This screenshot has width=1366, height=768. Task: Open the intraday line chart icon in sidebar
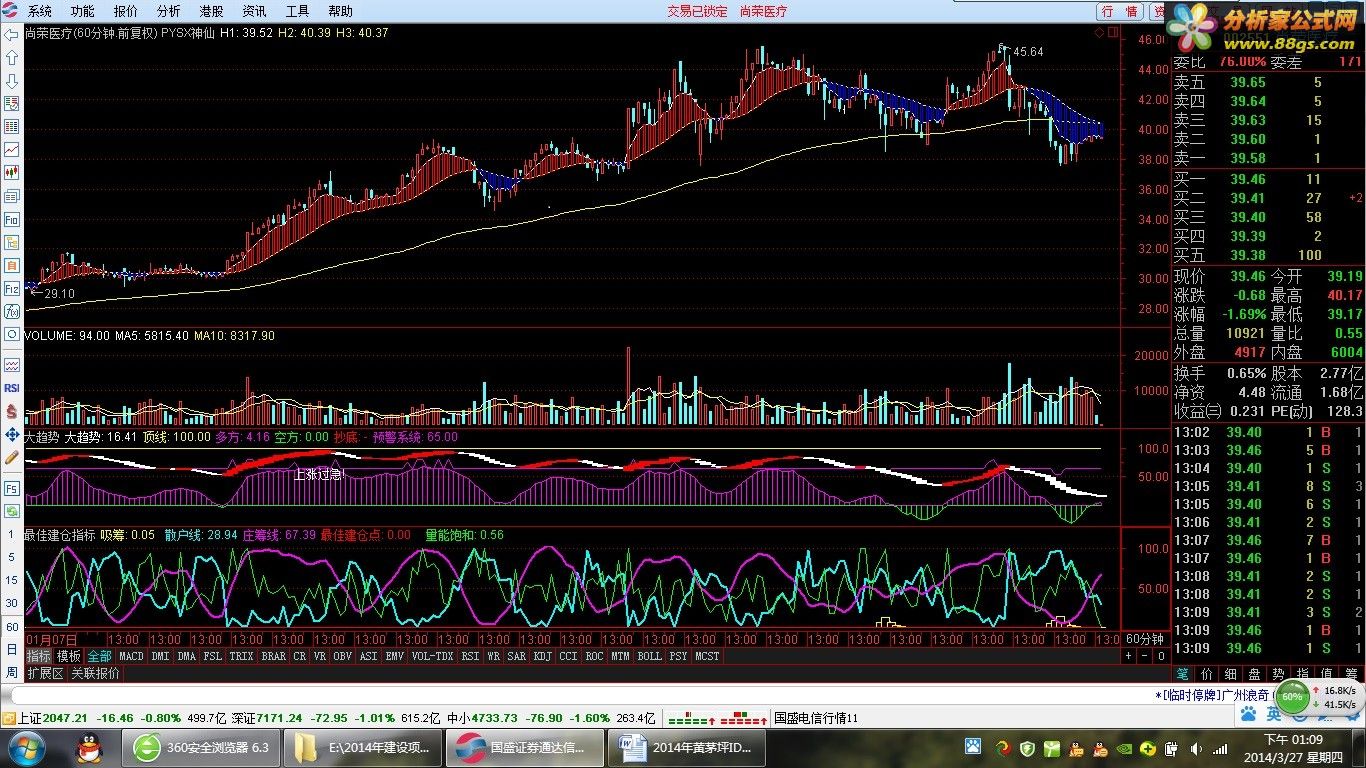tap(12, 149)
